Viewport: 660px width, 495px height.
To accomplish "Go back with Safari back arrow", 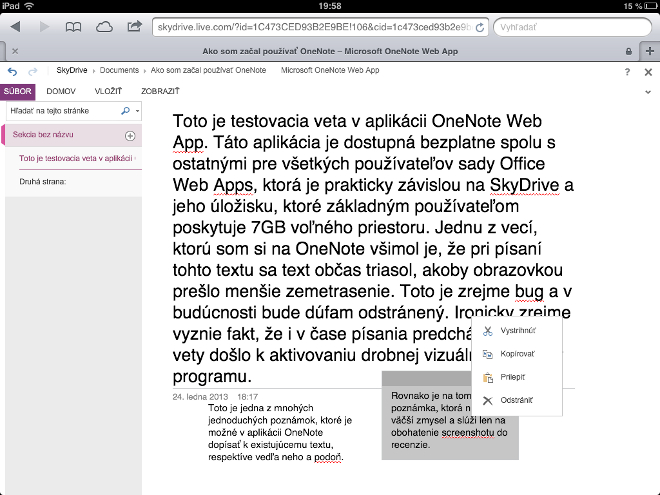I will pos(16,27).
